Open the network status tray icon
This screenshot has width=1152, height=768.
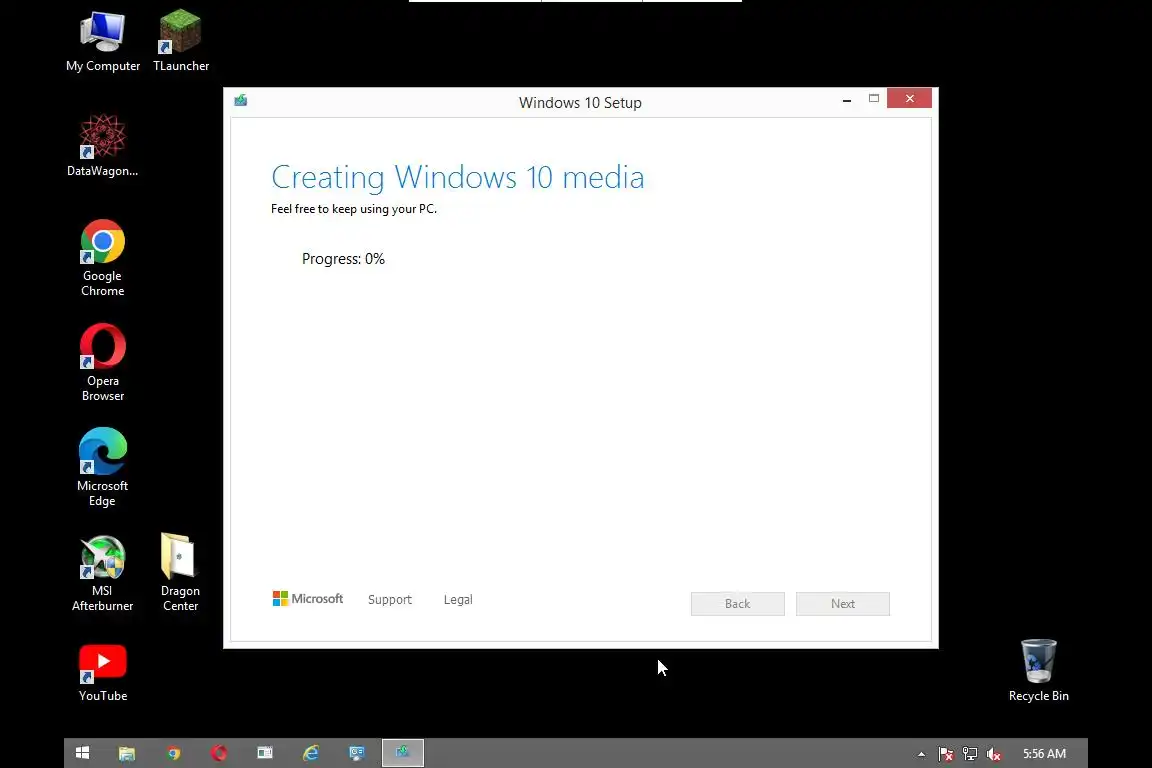click(970, 754)
